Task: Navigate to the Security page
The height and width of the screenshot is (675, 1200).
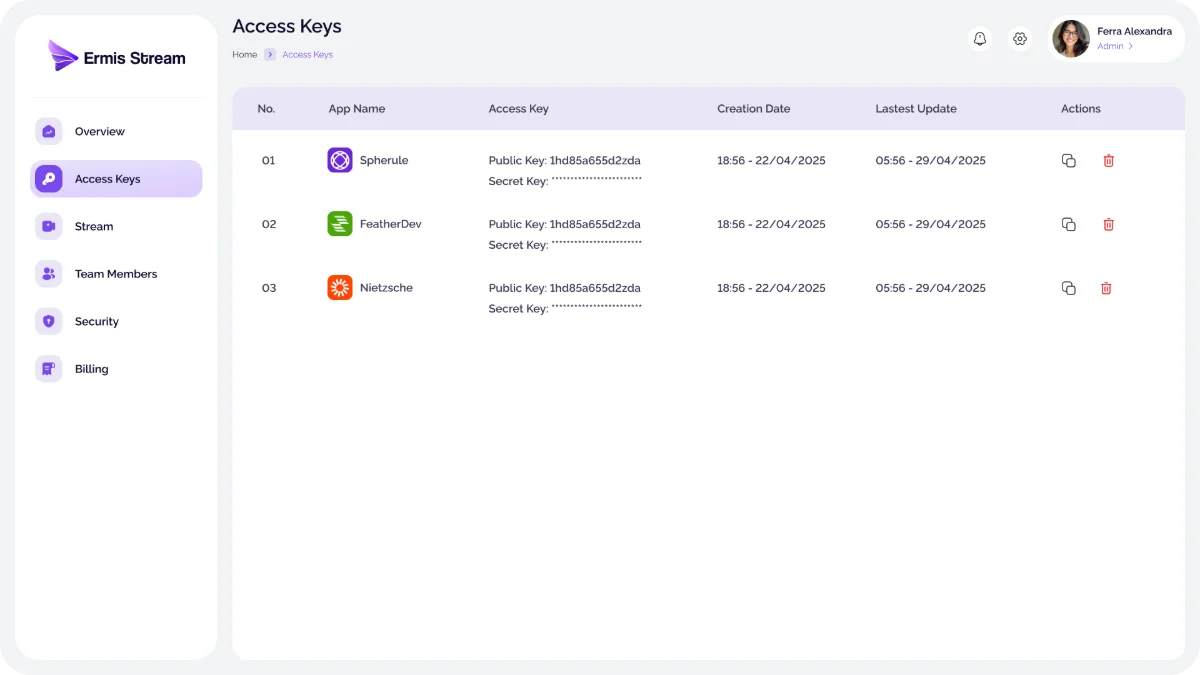Action: 96,322
